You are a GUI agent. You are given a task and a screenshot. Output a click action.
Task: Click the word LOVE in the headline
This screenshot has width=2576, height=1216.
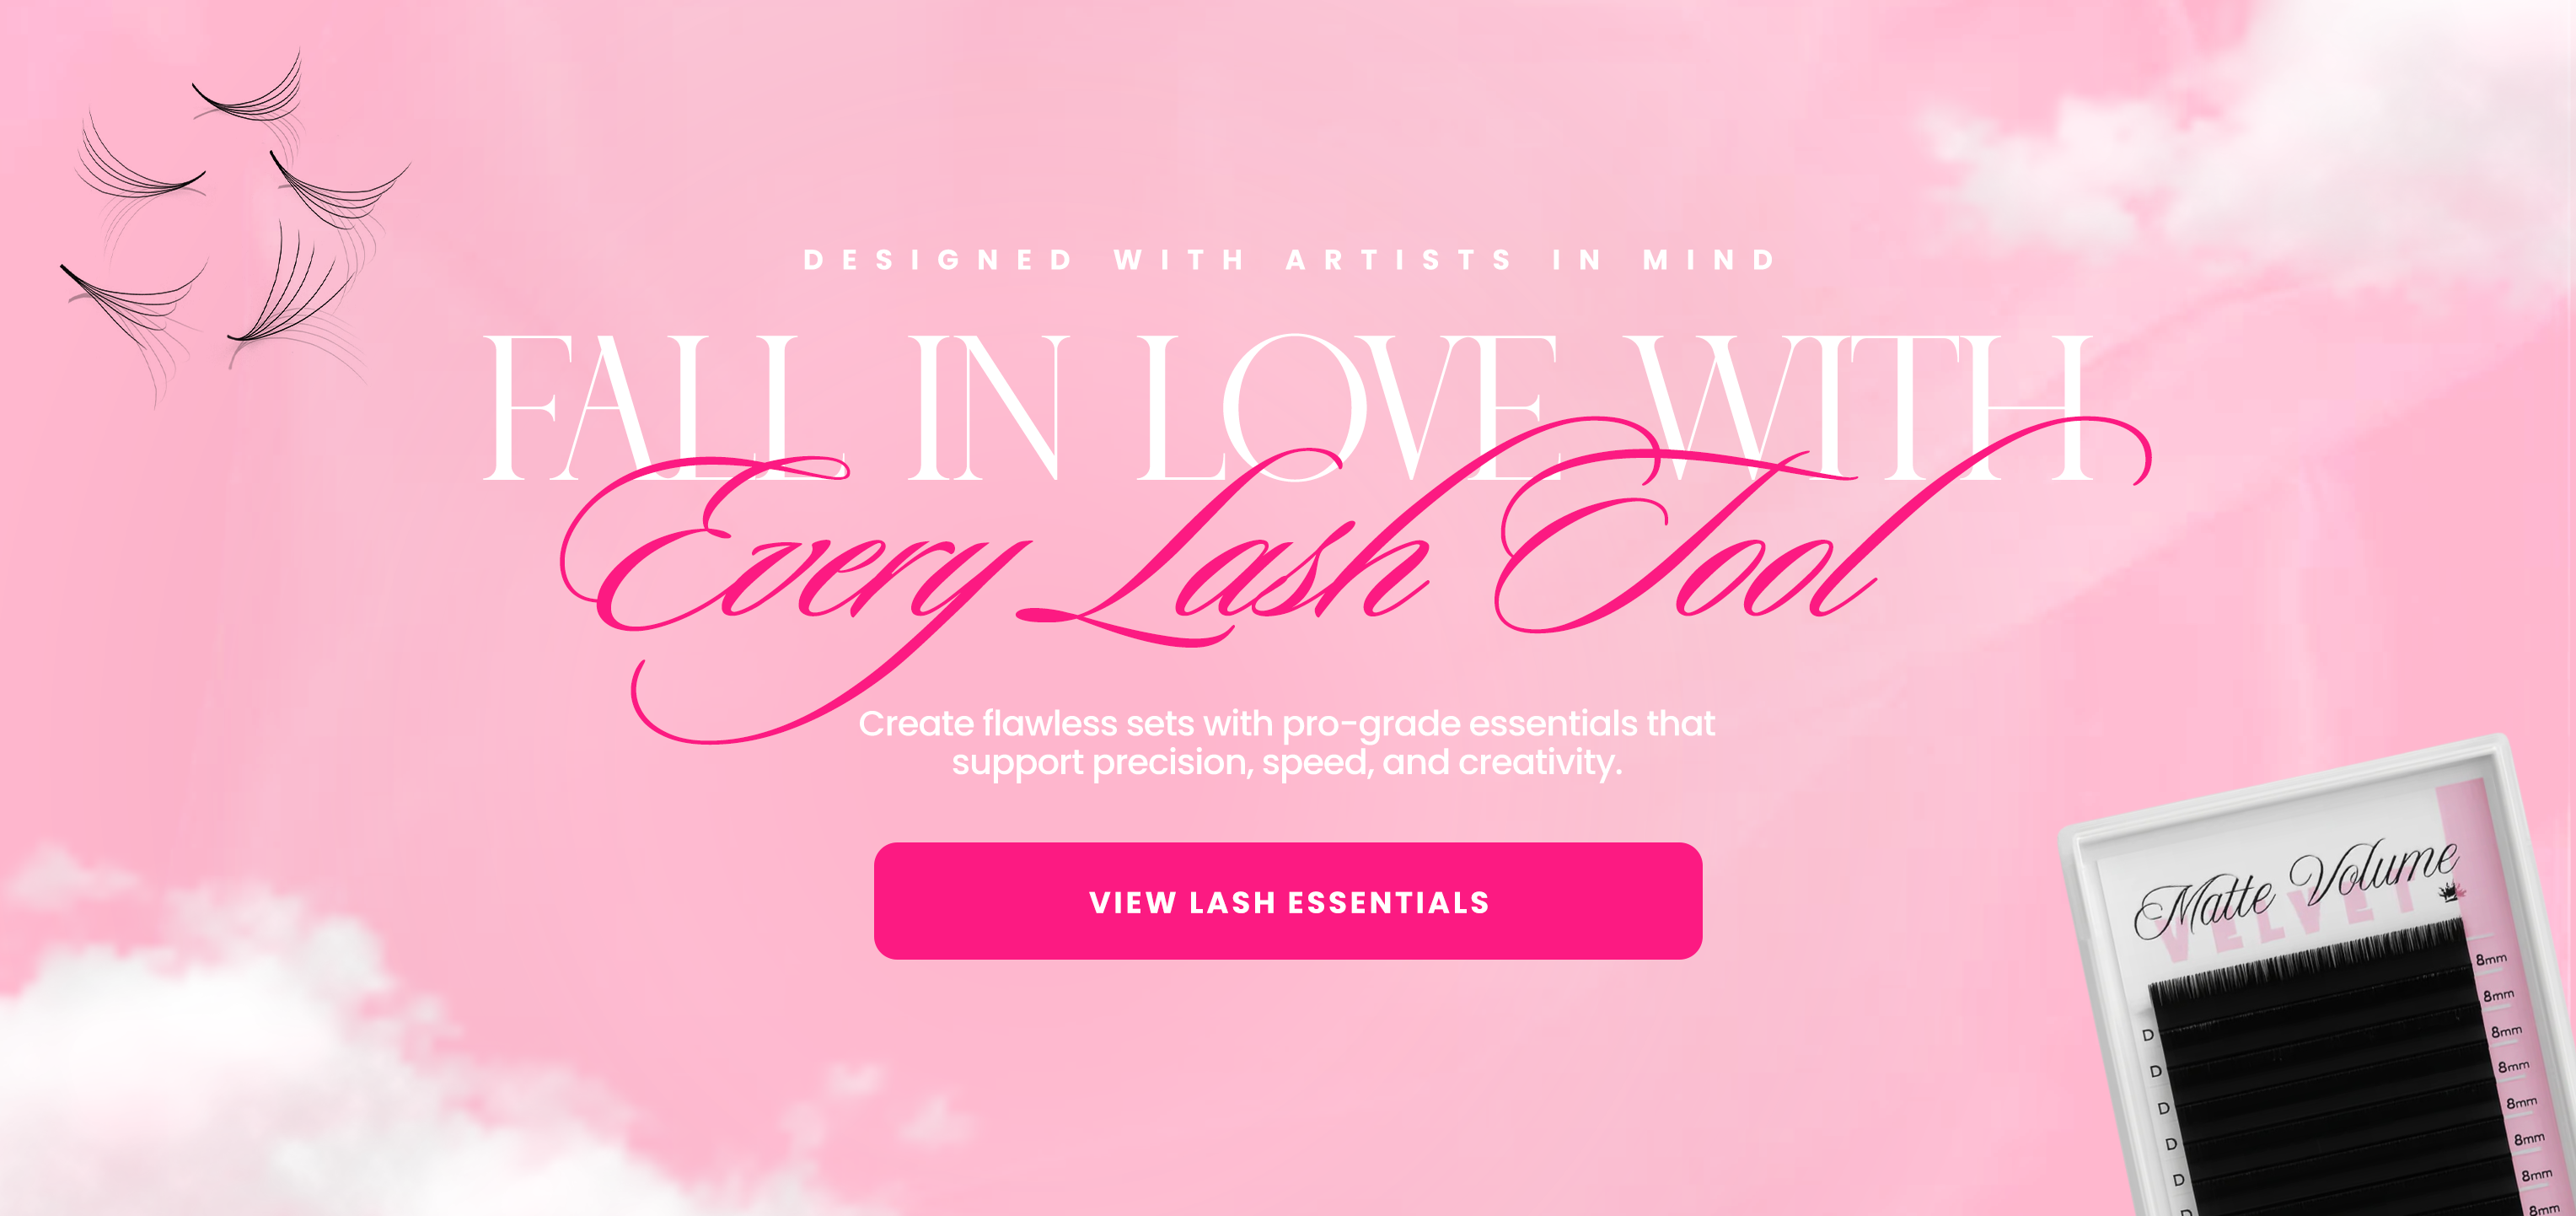click(1345, 408)
